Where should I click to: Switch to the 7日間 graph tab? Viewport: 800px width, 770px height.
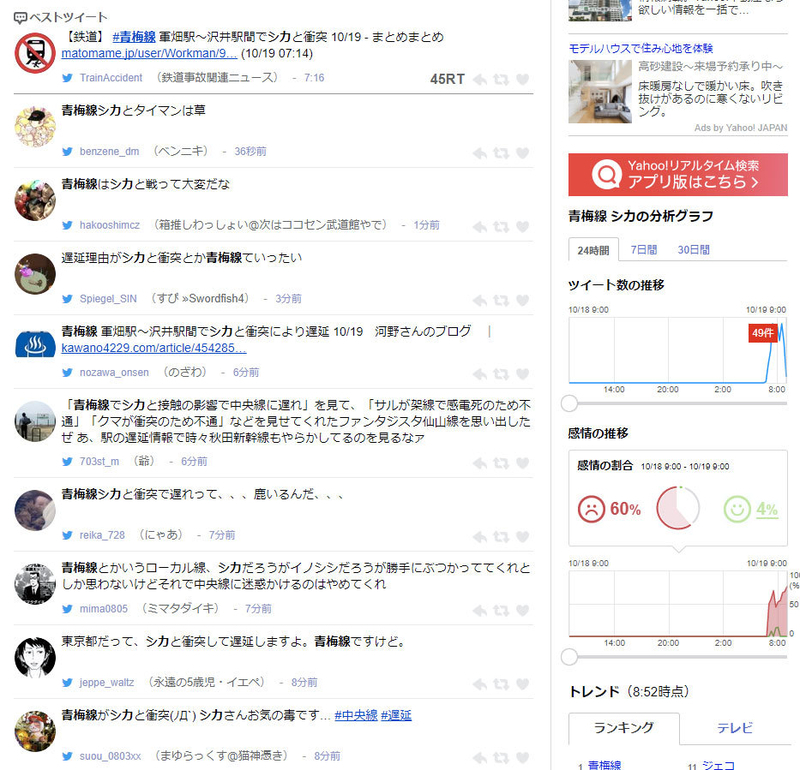(x=644, y=250)
